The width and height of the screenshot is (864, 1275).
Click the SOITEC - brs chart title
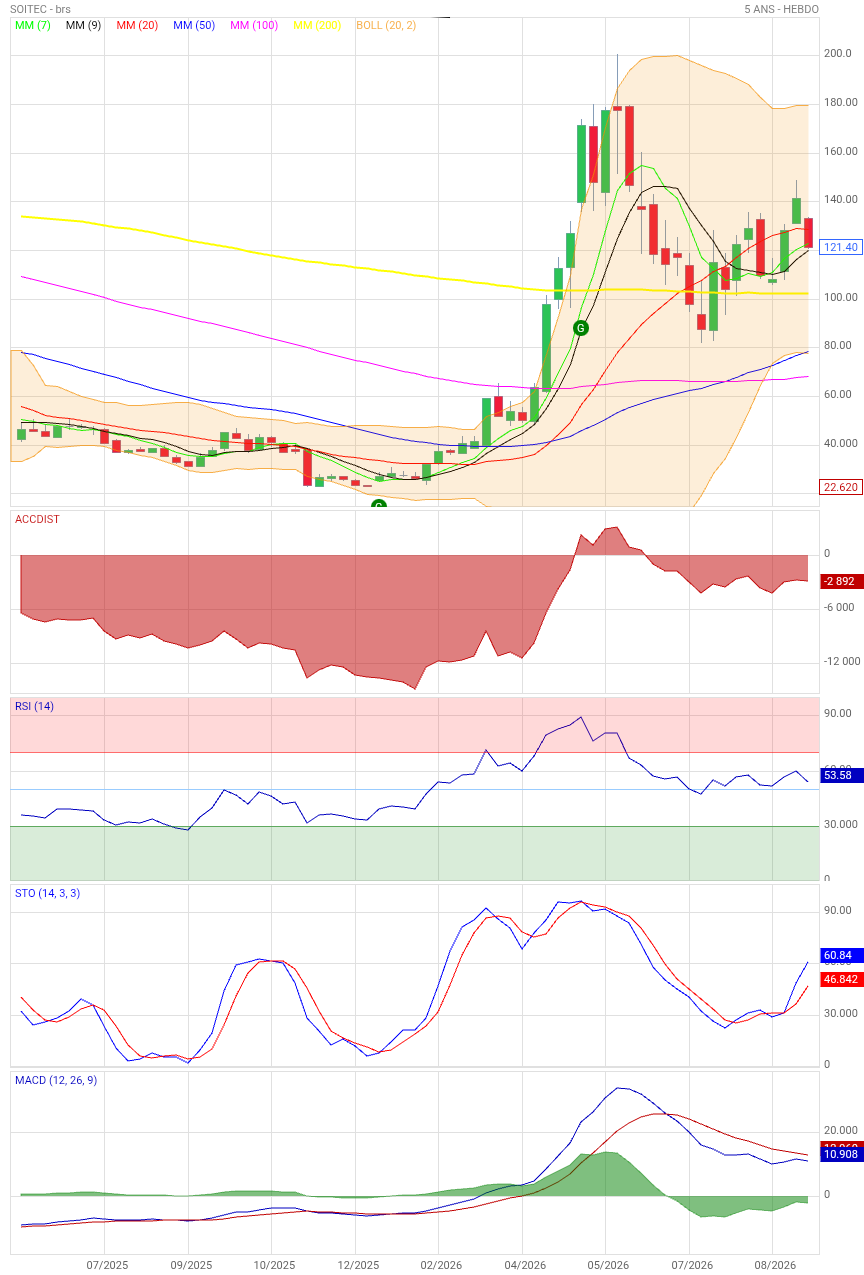pos(41,9)
